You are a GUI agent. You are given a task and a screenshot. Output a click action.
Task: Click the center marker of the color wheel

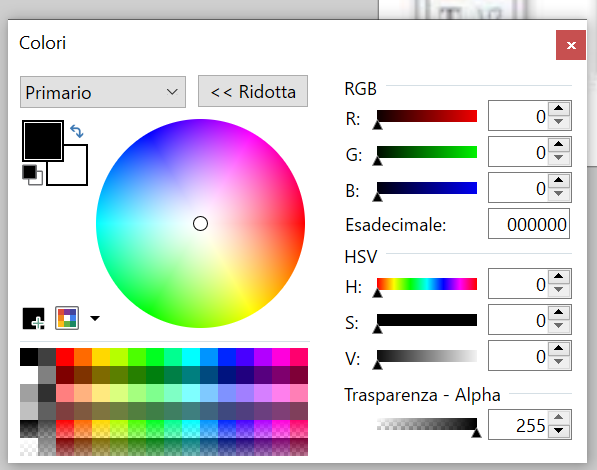tap(201, 224)
